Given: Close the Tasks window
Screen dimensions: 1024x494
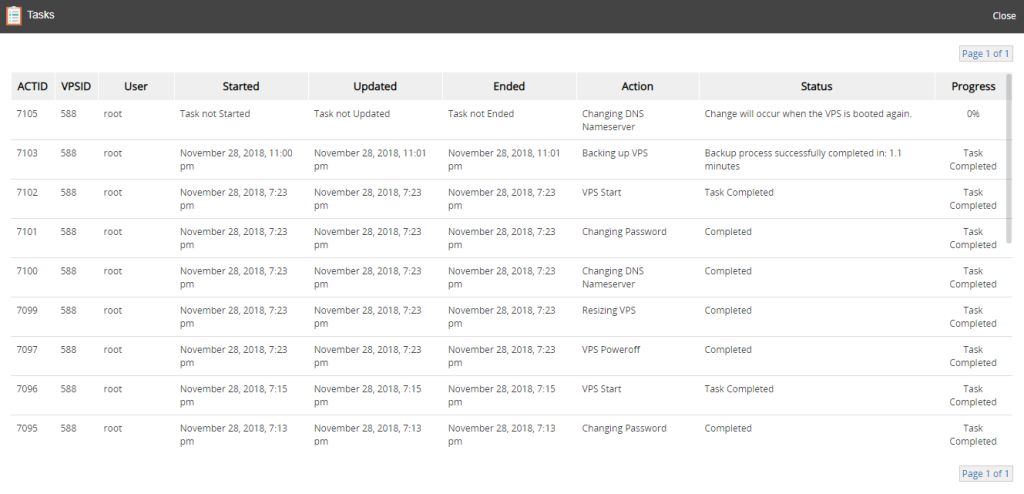Looking at the screenshot, I should point(1003,16).
